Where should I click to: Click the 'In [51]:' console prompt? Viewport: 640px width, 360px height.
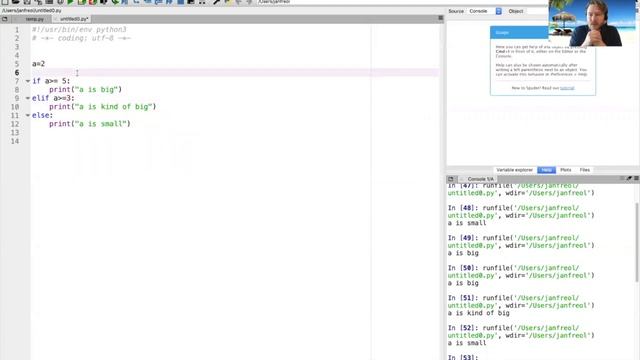tap(463, 298)
